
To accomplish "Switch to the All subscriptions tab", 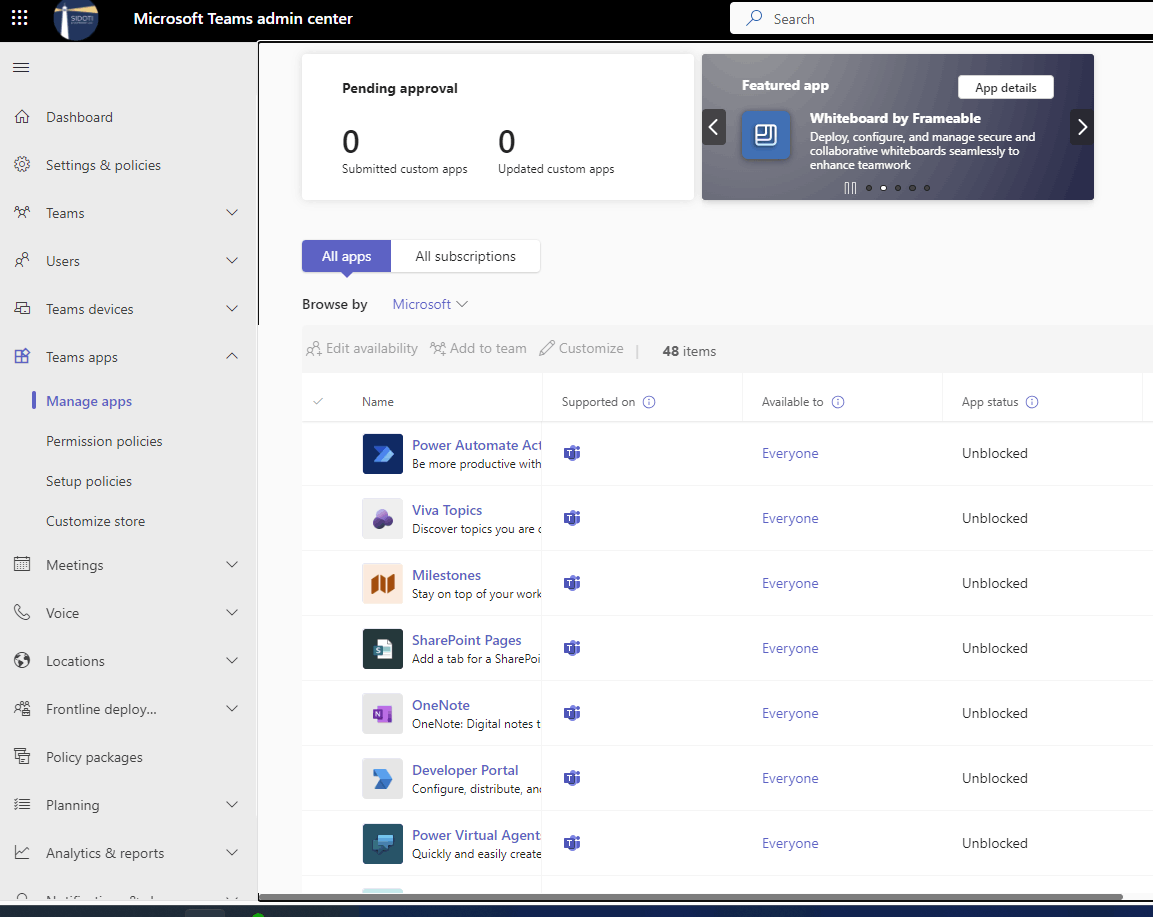I will point(465,256).
